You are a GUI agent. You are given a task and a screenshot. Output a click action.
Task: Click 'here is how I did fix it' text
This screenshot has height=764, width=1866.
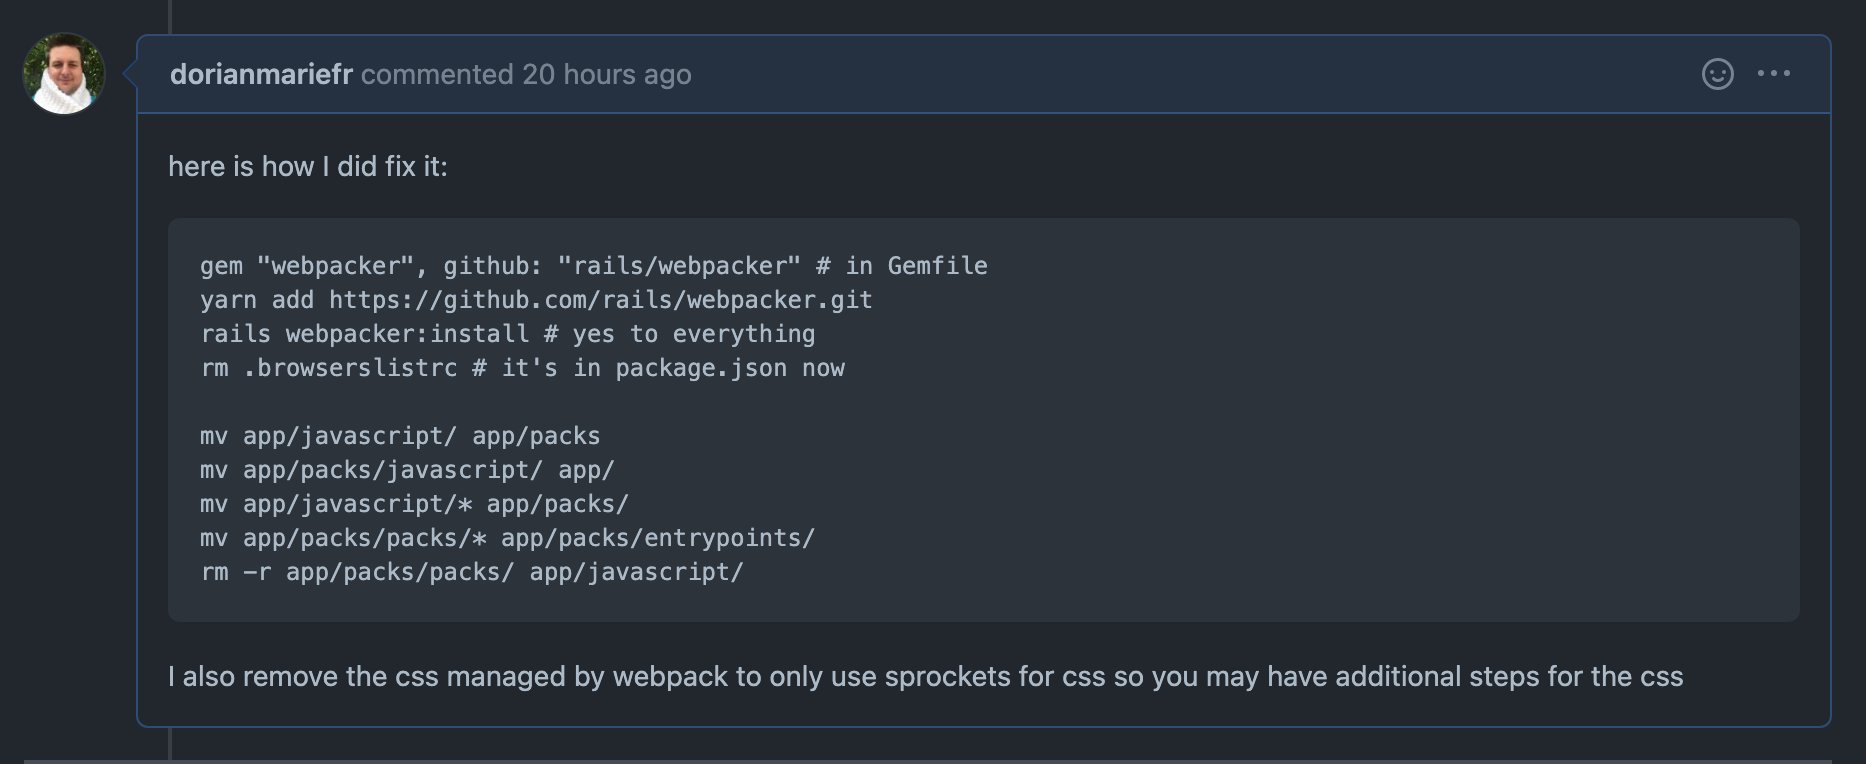tap(308, 166)
